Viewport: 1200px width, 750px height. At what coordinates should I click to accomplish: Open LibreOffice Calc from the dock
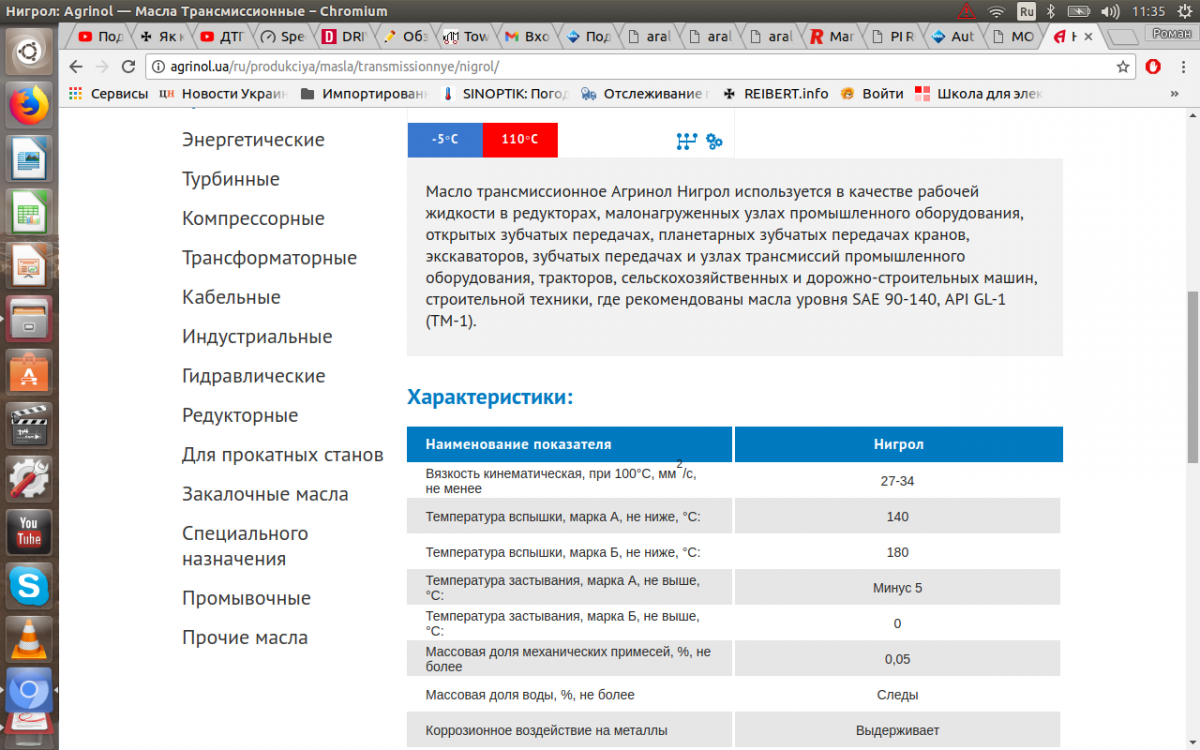click(29, 213)
